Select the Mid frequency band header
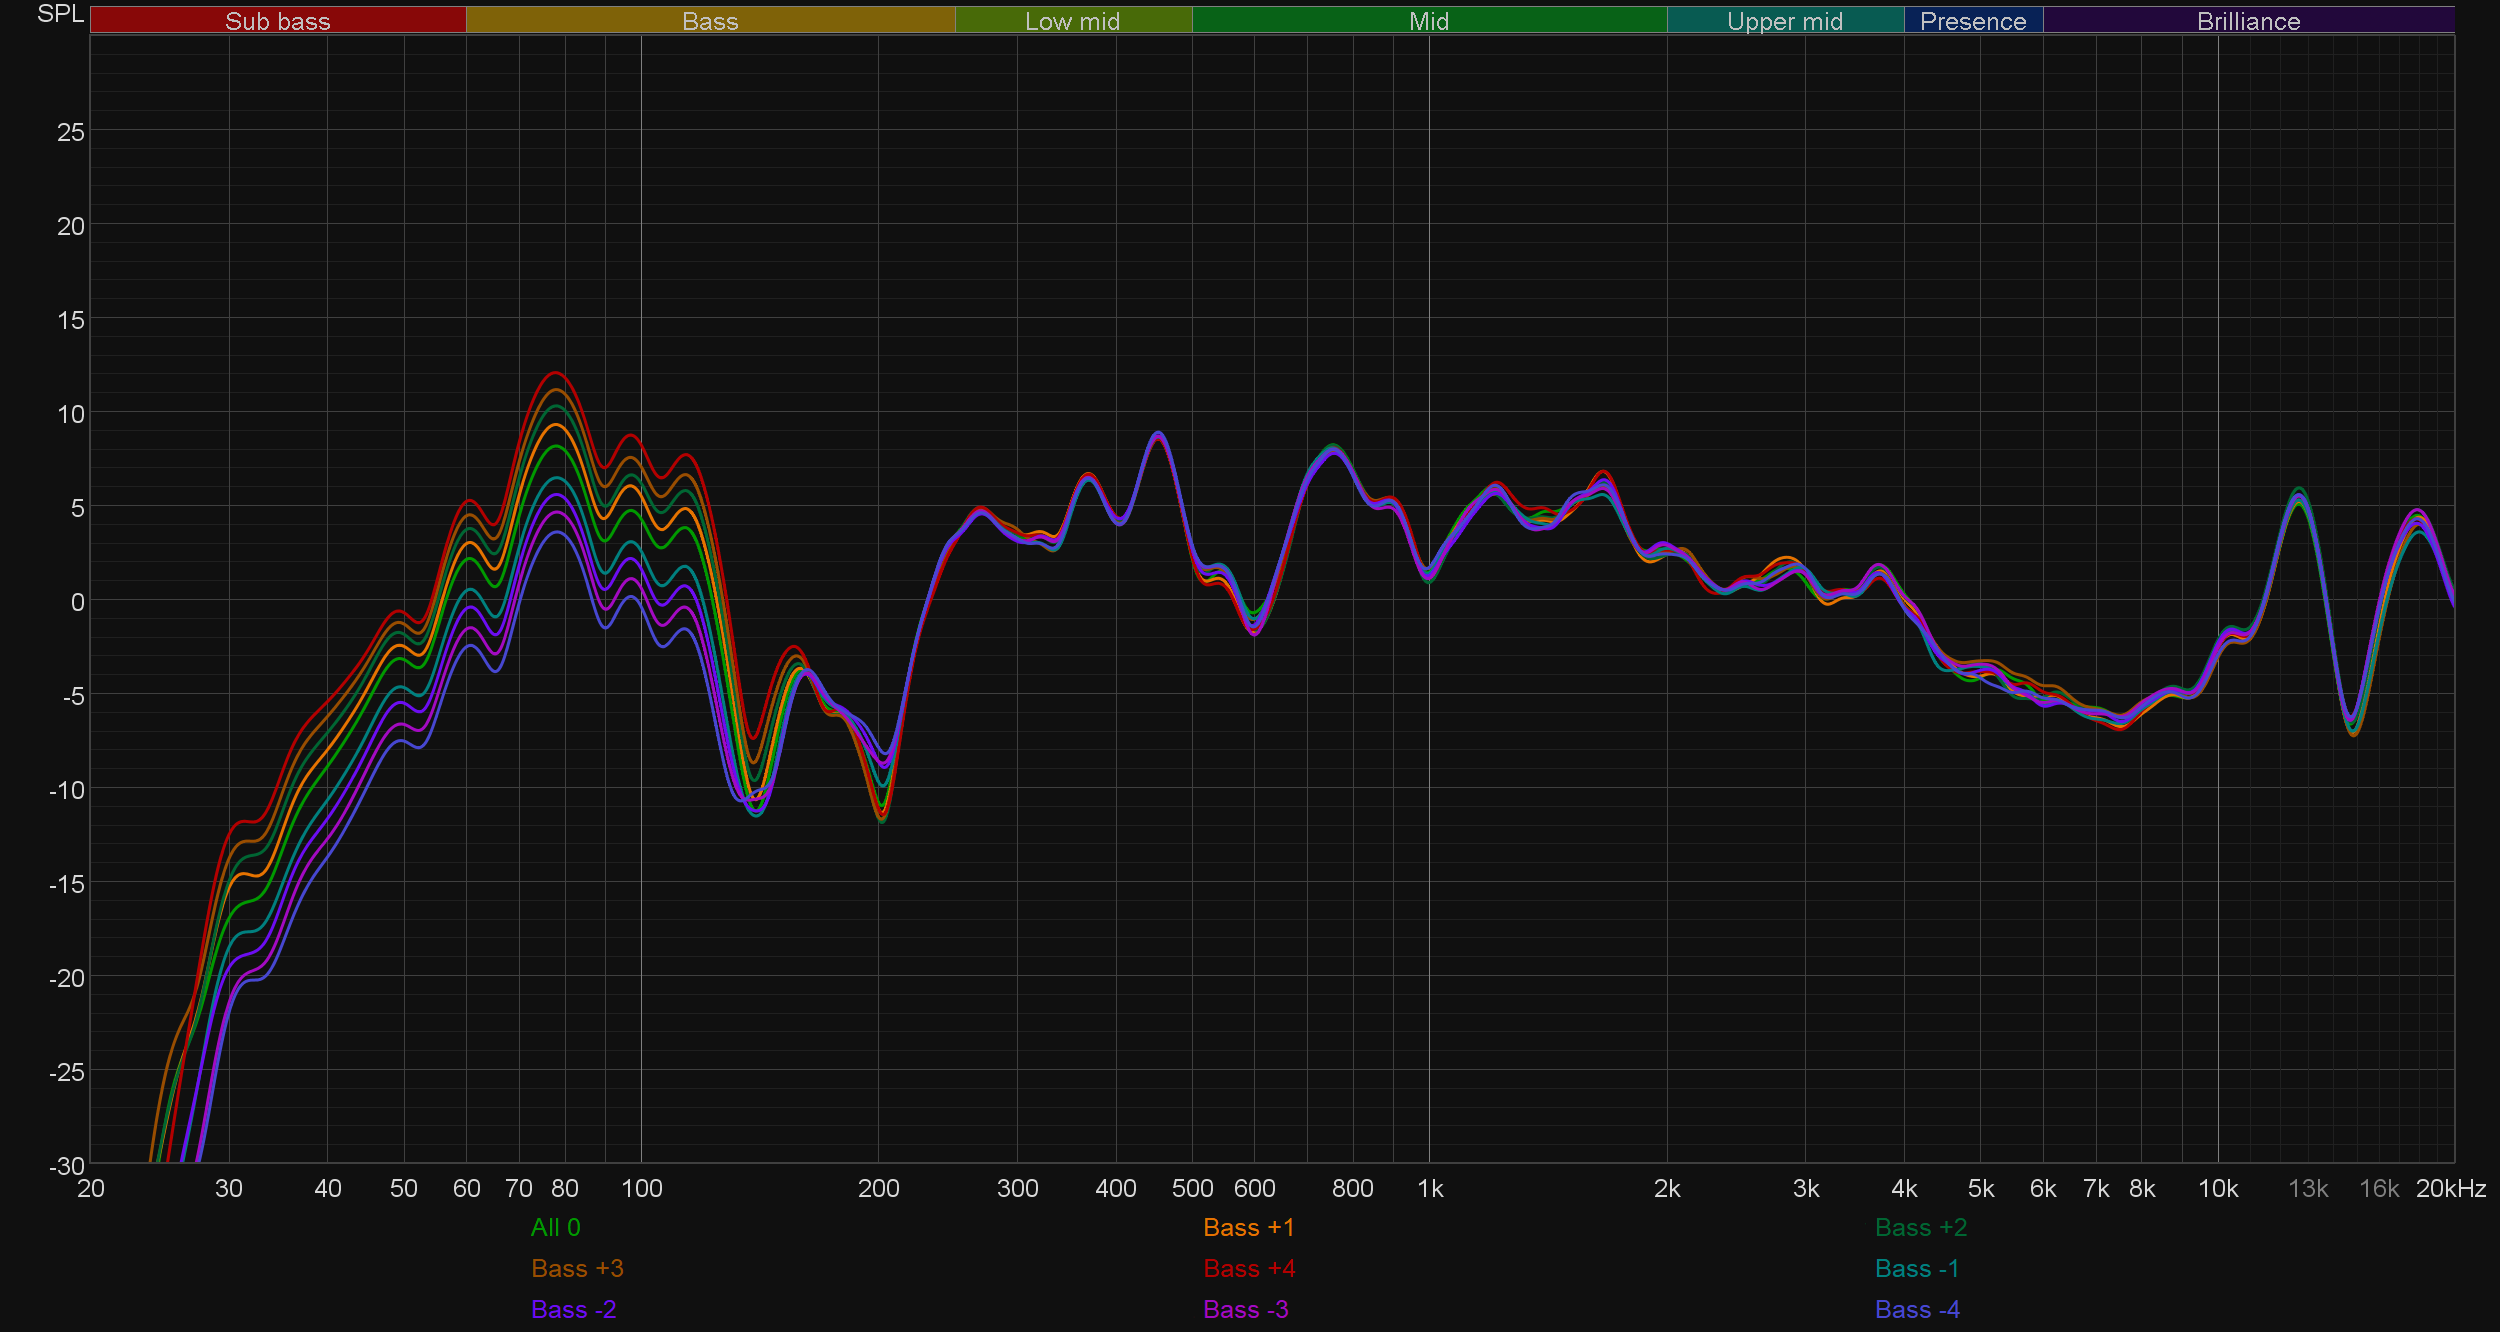Image resolution: width=2500 pixels, height=1332 pixels. click(1428, 21)
